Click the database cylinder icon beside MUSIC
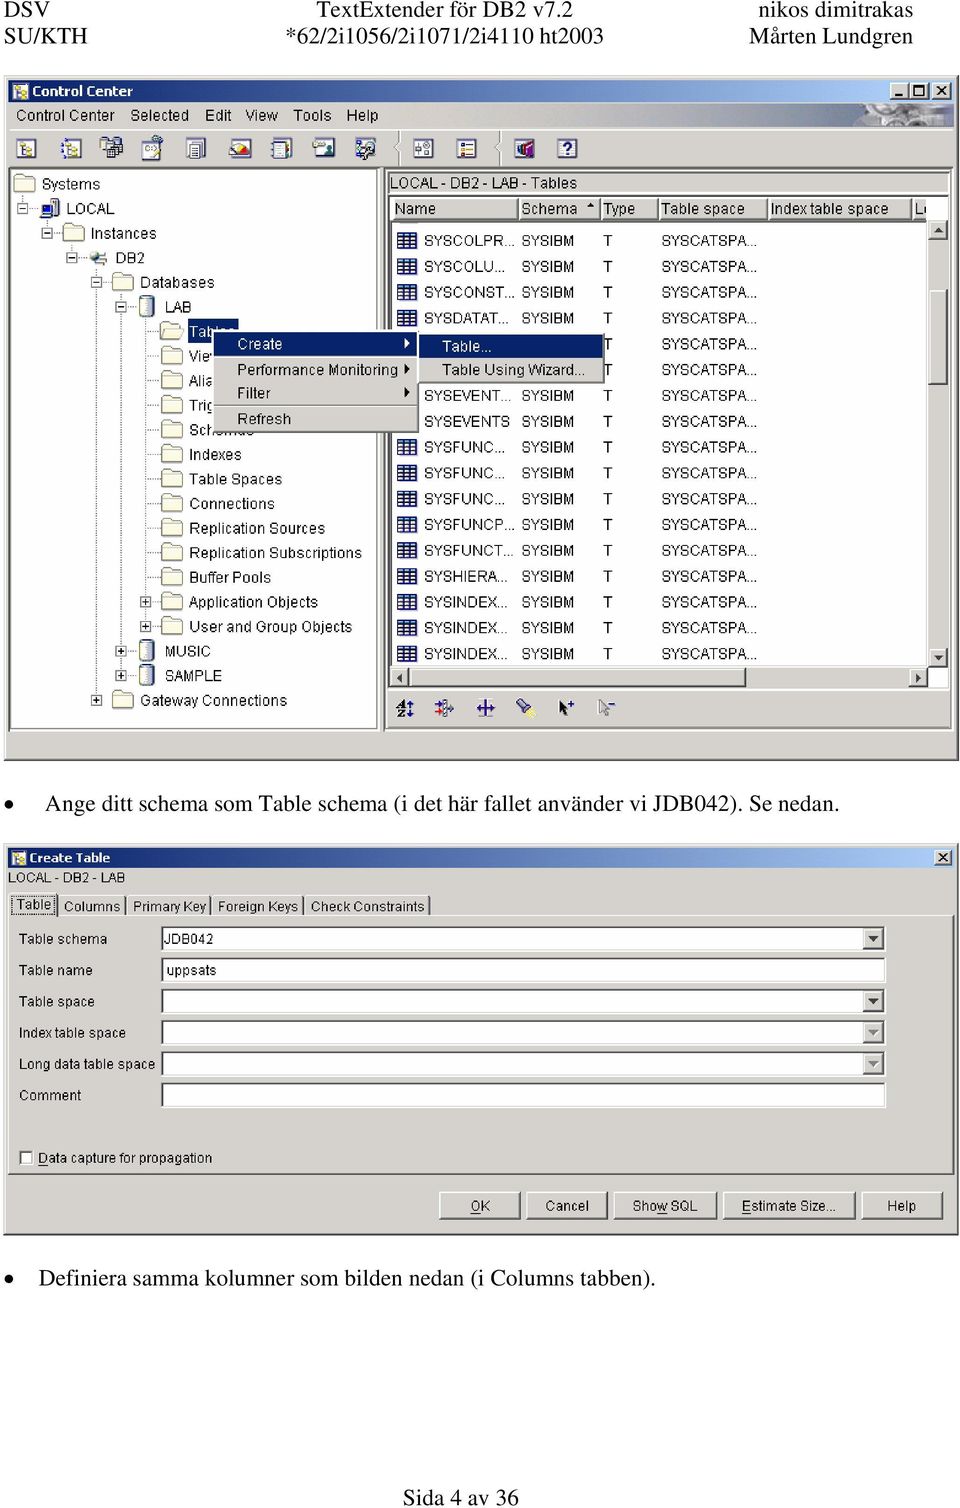960x1508 pixels. click(148, 651)
